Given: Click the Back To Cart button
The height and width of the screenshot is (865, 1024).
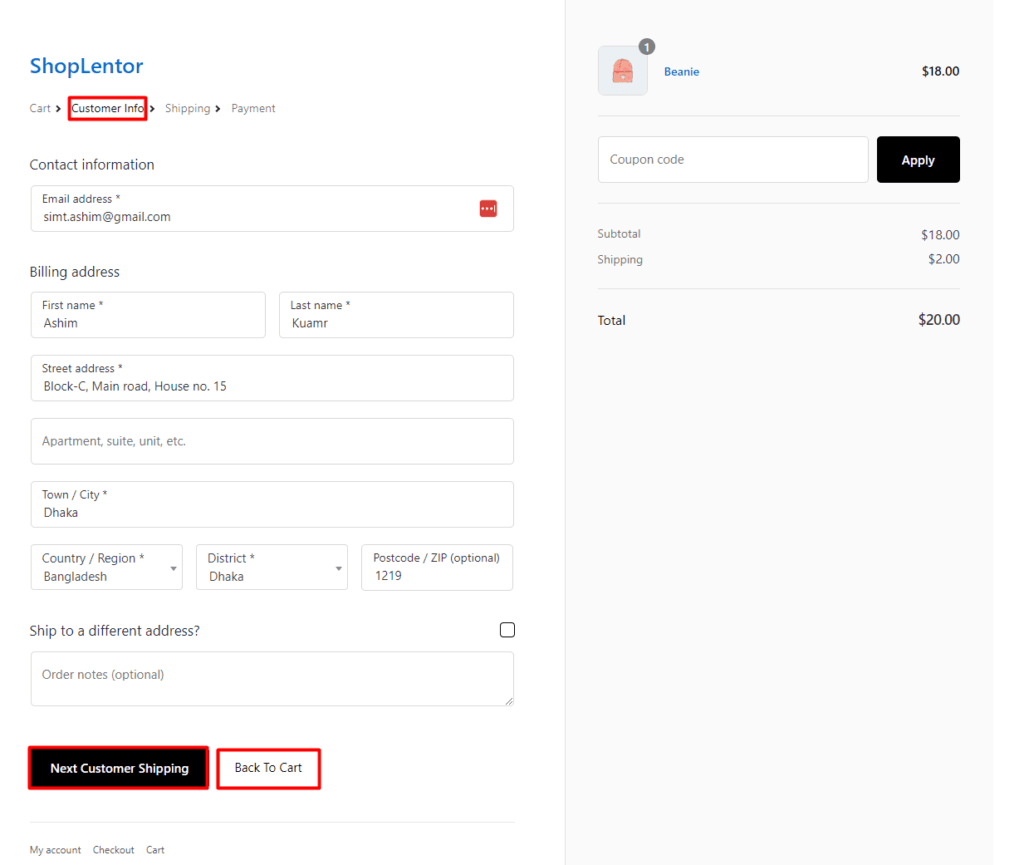Looking at the screenshot, I should click(x=268, y=768).
